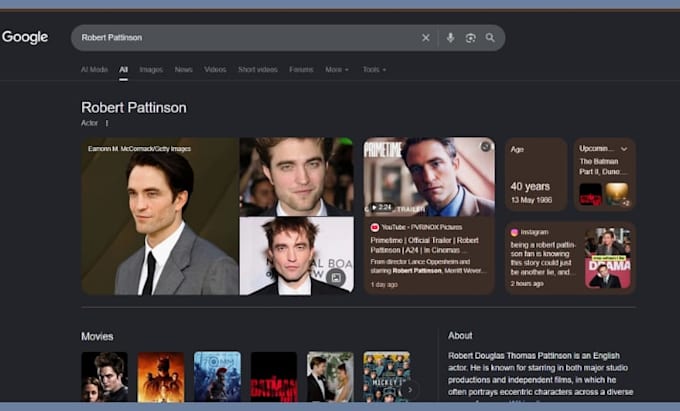Click the '13 May 1986' birth date text

(x=531, y=200)
